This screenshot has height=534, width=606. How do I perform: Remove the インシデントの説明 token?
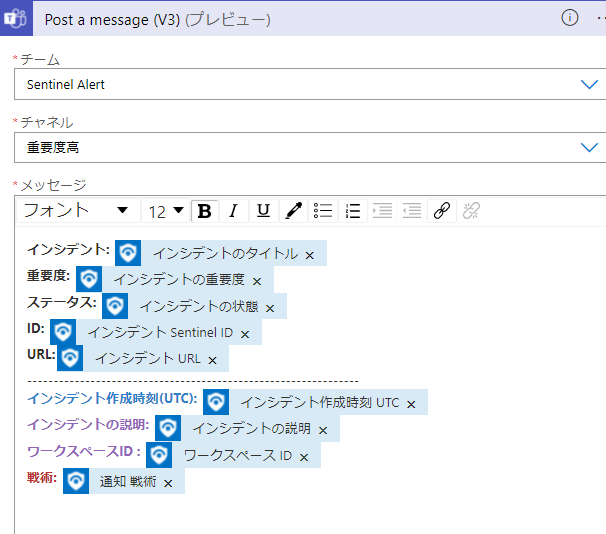pyautogui.click(x=323, y=430)
